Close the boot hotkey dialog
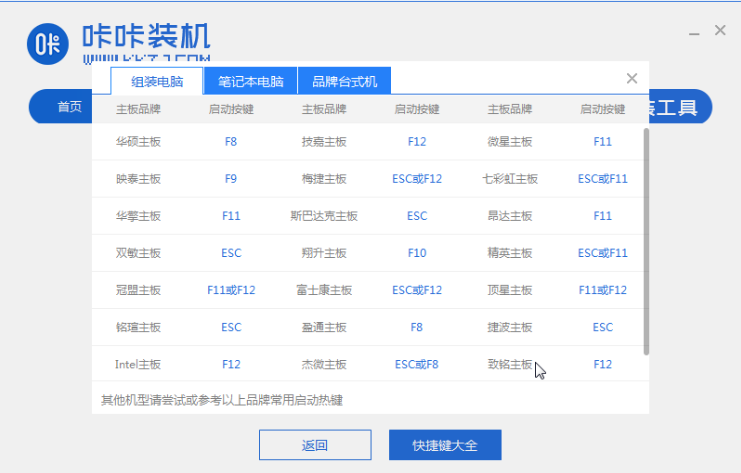The height and width of the screenshot is (473, 741). 631,78
